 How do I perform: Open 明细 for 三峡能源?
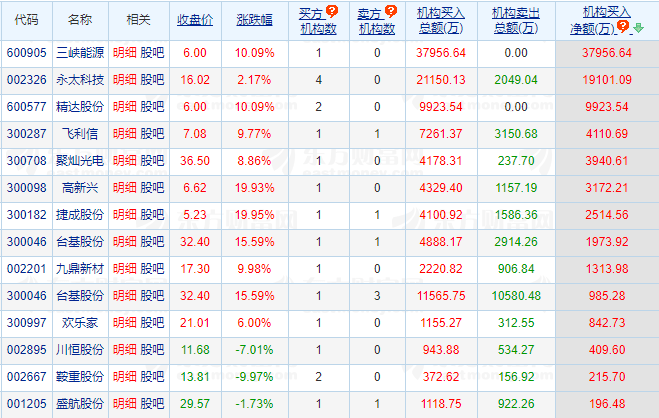(124, 52)
